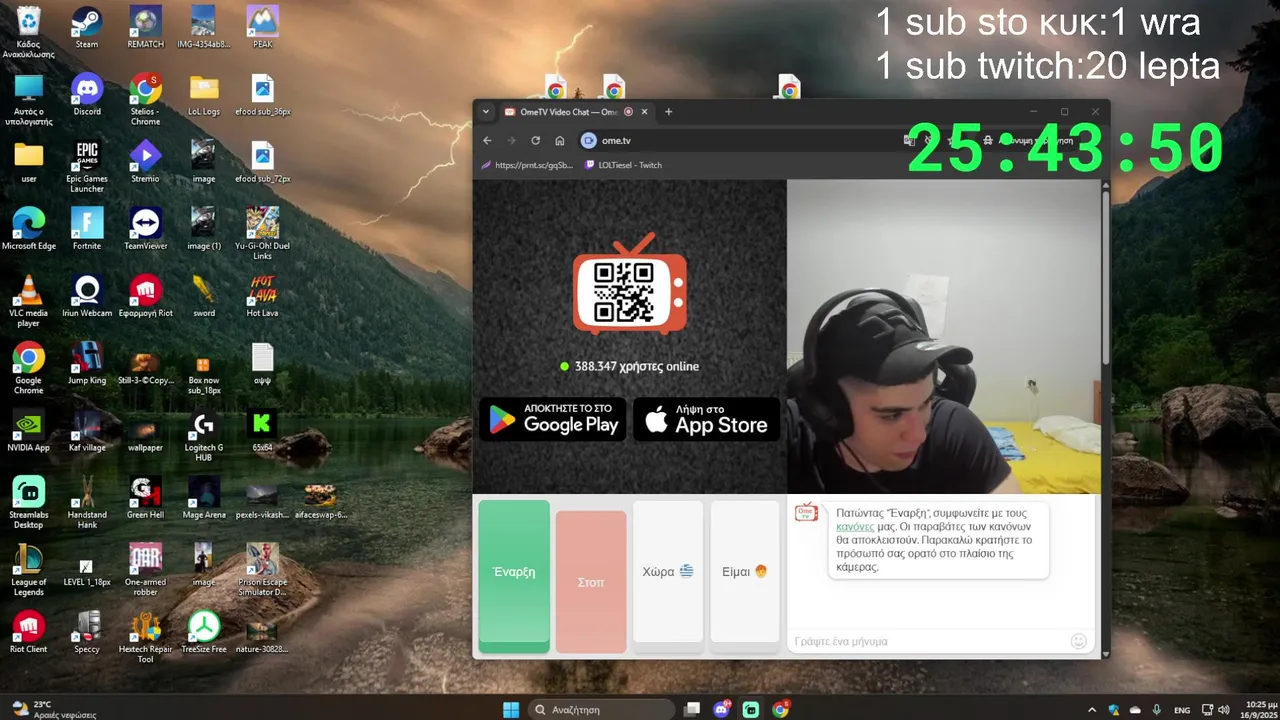Image resolution: width=1280 pixels, height=720 pixels.
Task: Open the Streamlabs Desktop shortcut
Action: (28, 502)
